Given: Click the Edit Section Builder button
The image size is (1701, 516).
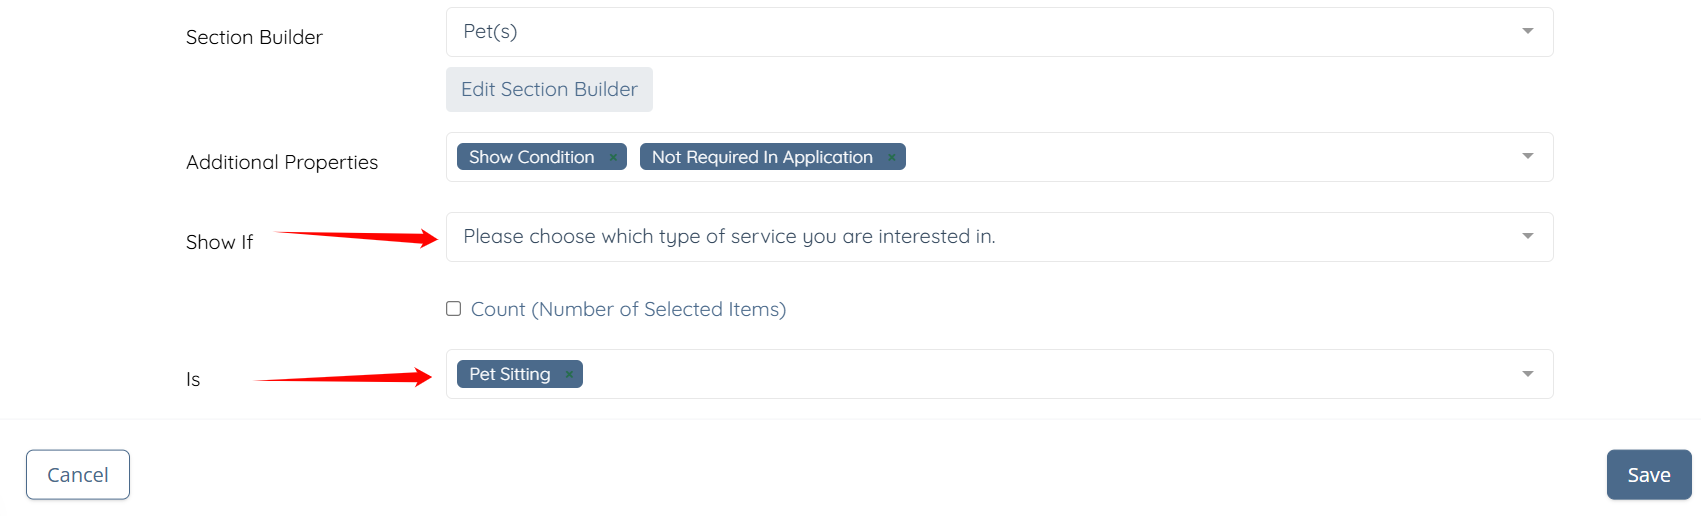Looking at the screenshot, I should [549, 90].
